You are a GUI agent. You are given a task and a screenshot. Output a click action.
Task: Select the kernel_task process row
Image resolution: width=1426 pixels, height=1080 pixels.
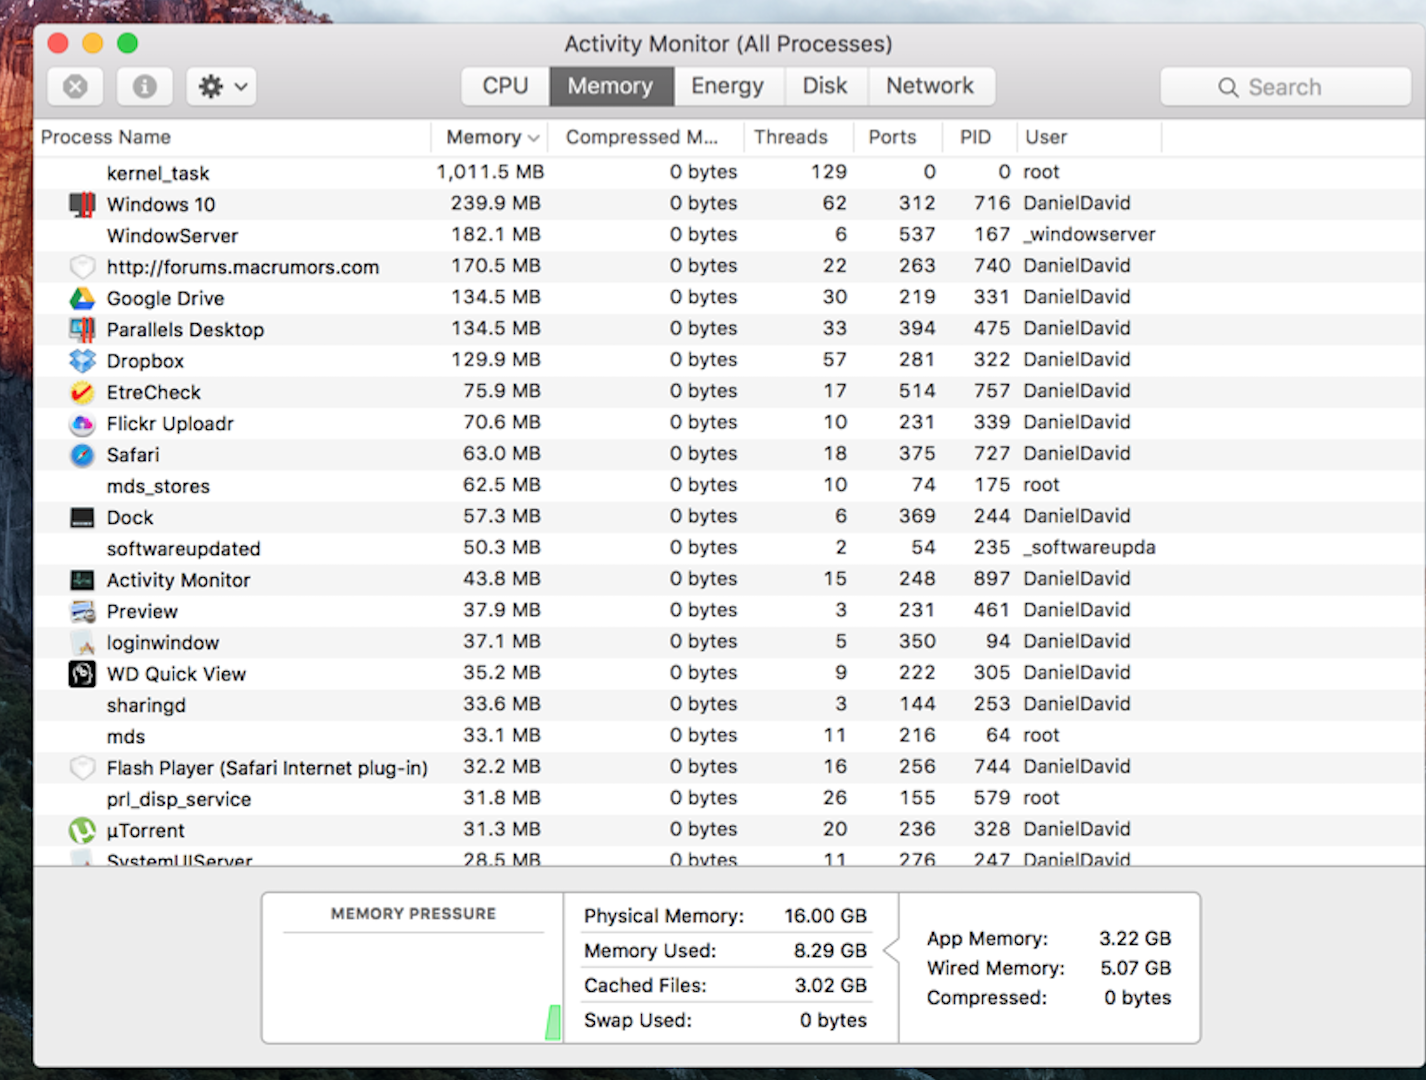coord(728,172)
